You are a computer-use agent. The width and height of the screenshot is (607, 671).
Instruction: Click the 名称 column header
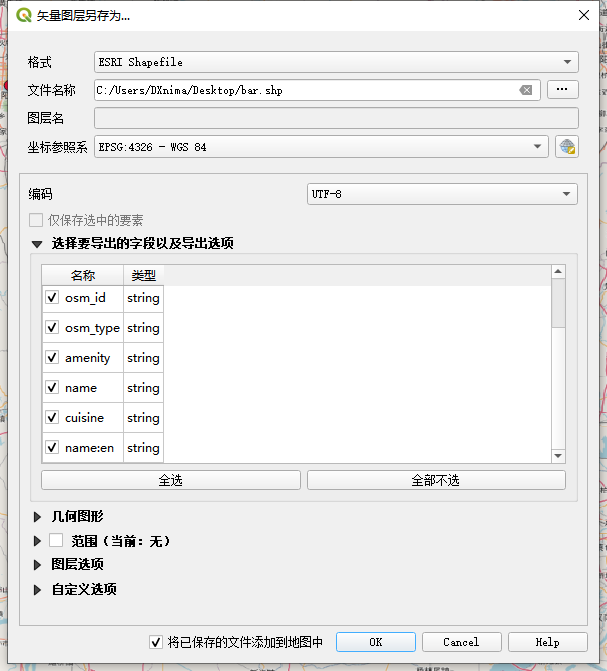(83, 275)
